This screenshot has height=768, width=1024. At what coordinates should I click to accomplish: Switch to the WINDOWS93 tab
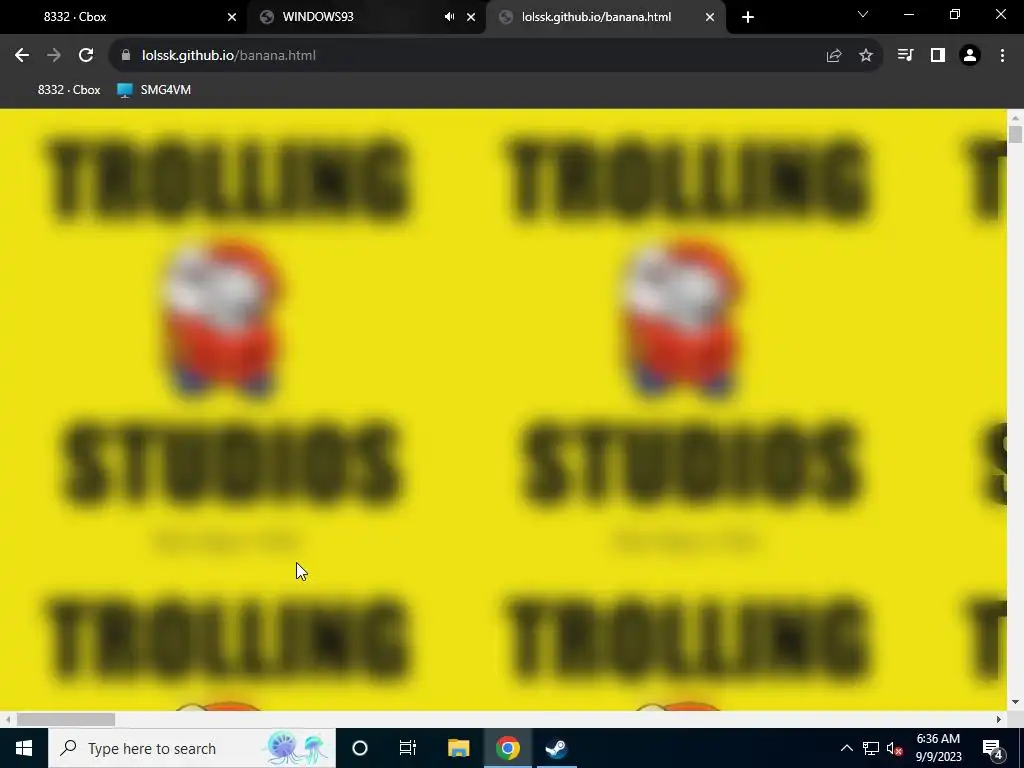pyautogui.click(x=353, y=17)
